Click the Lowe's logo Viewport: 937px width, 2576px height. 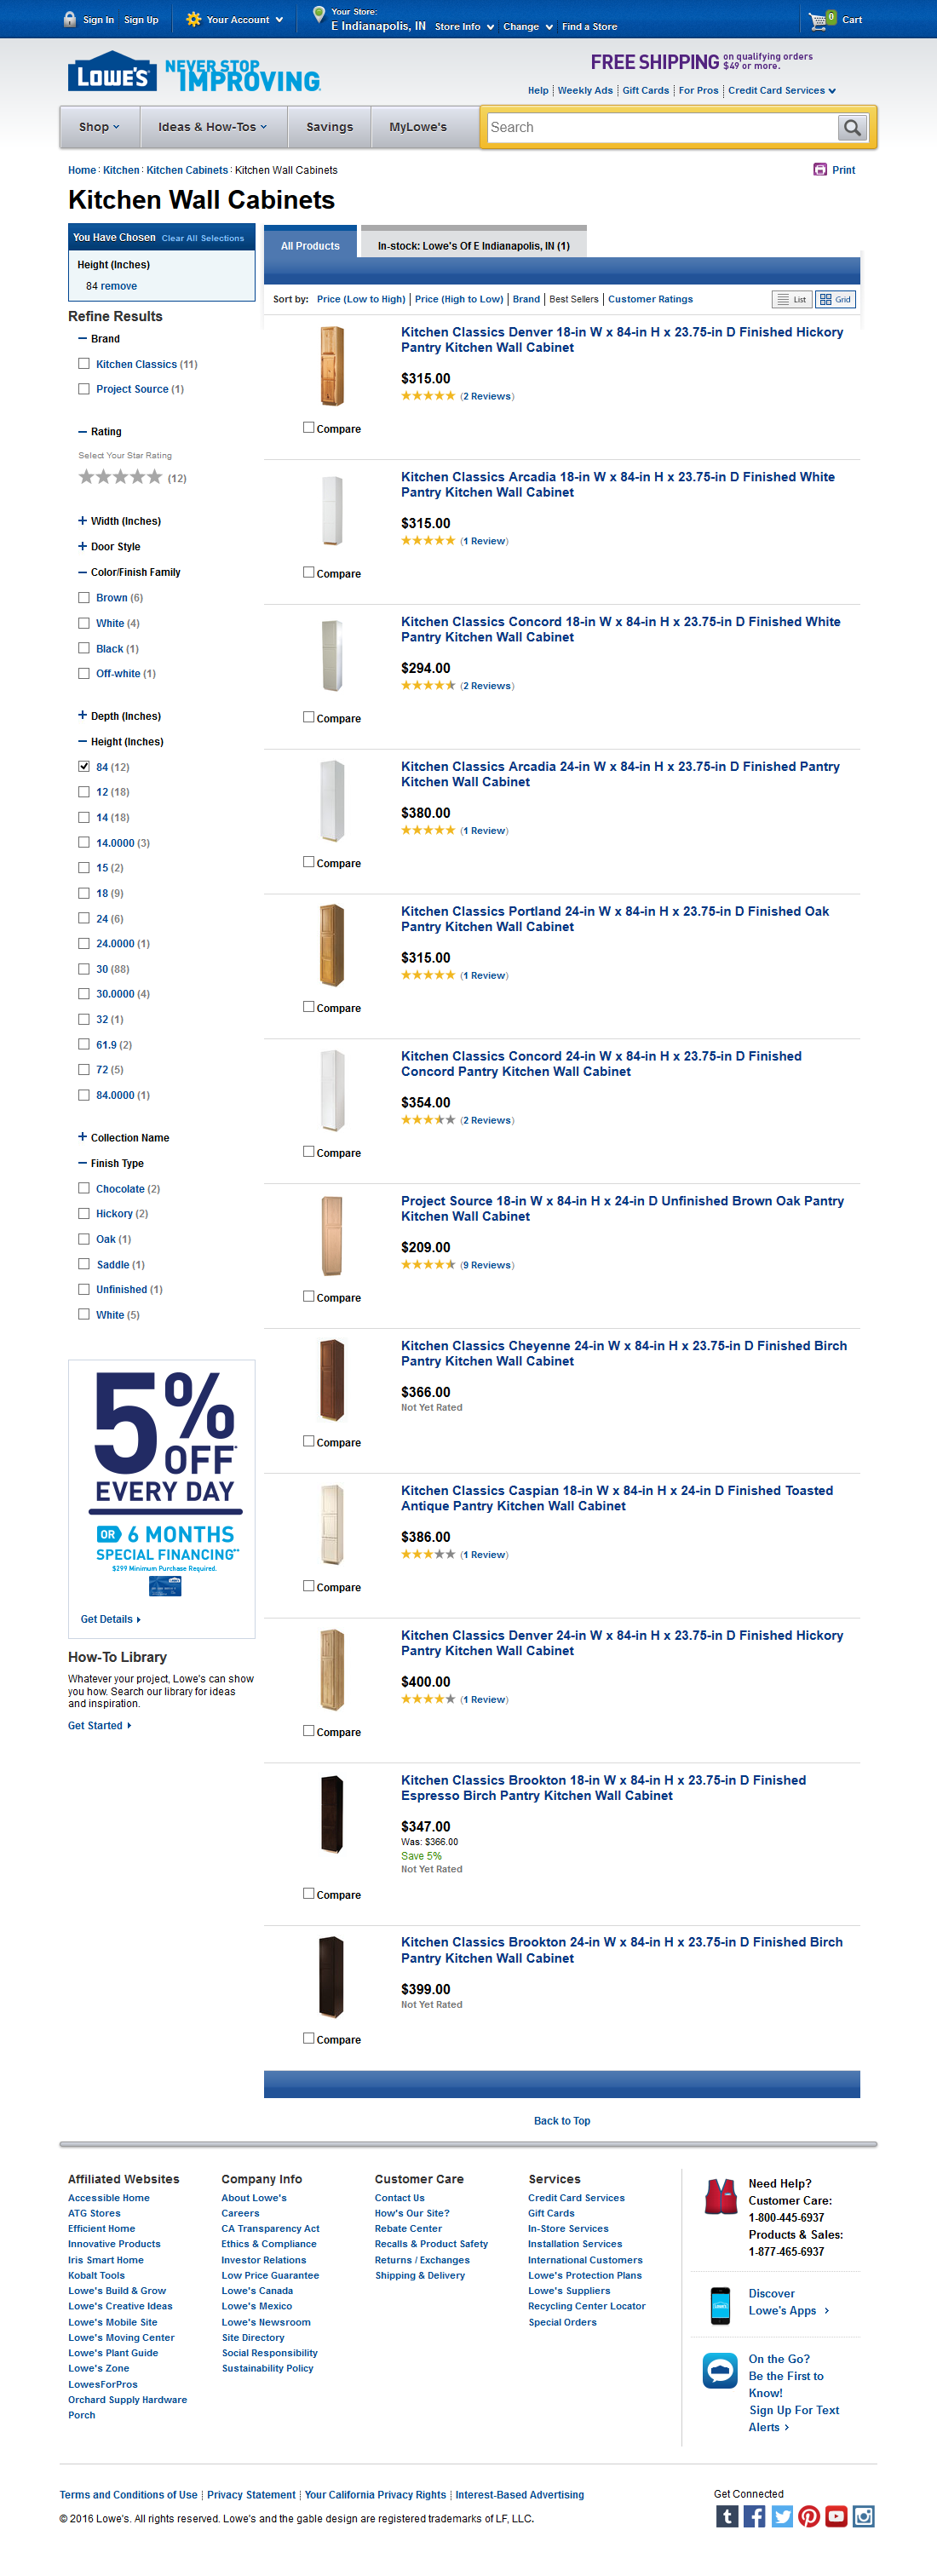[112, 73]
